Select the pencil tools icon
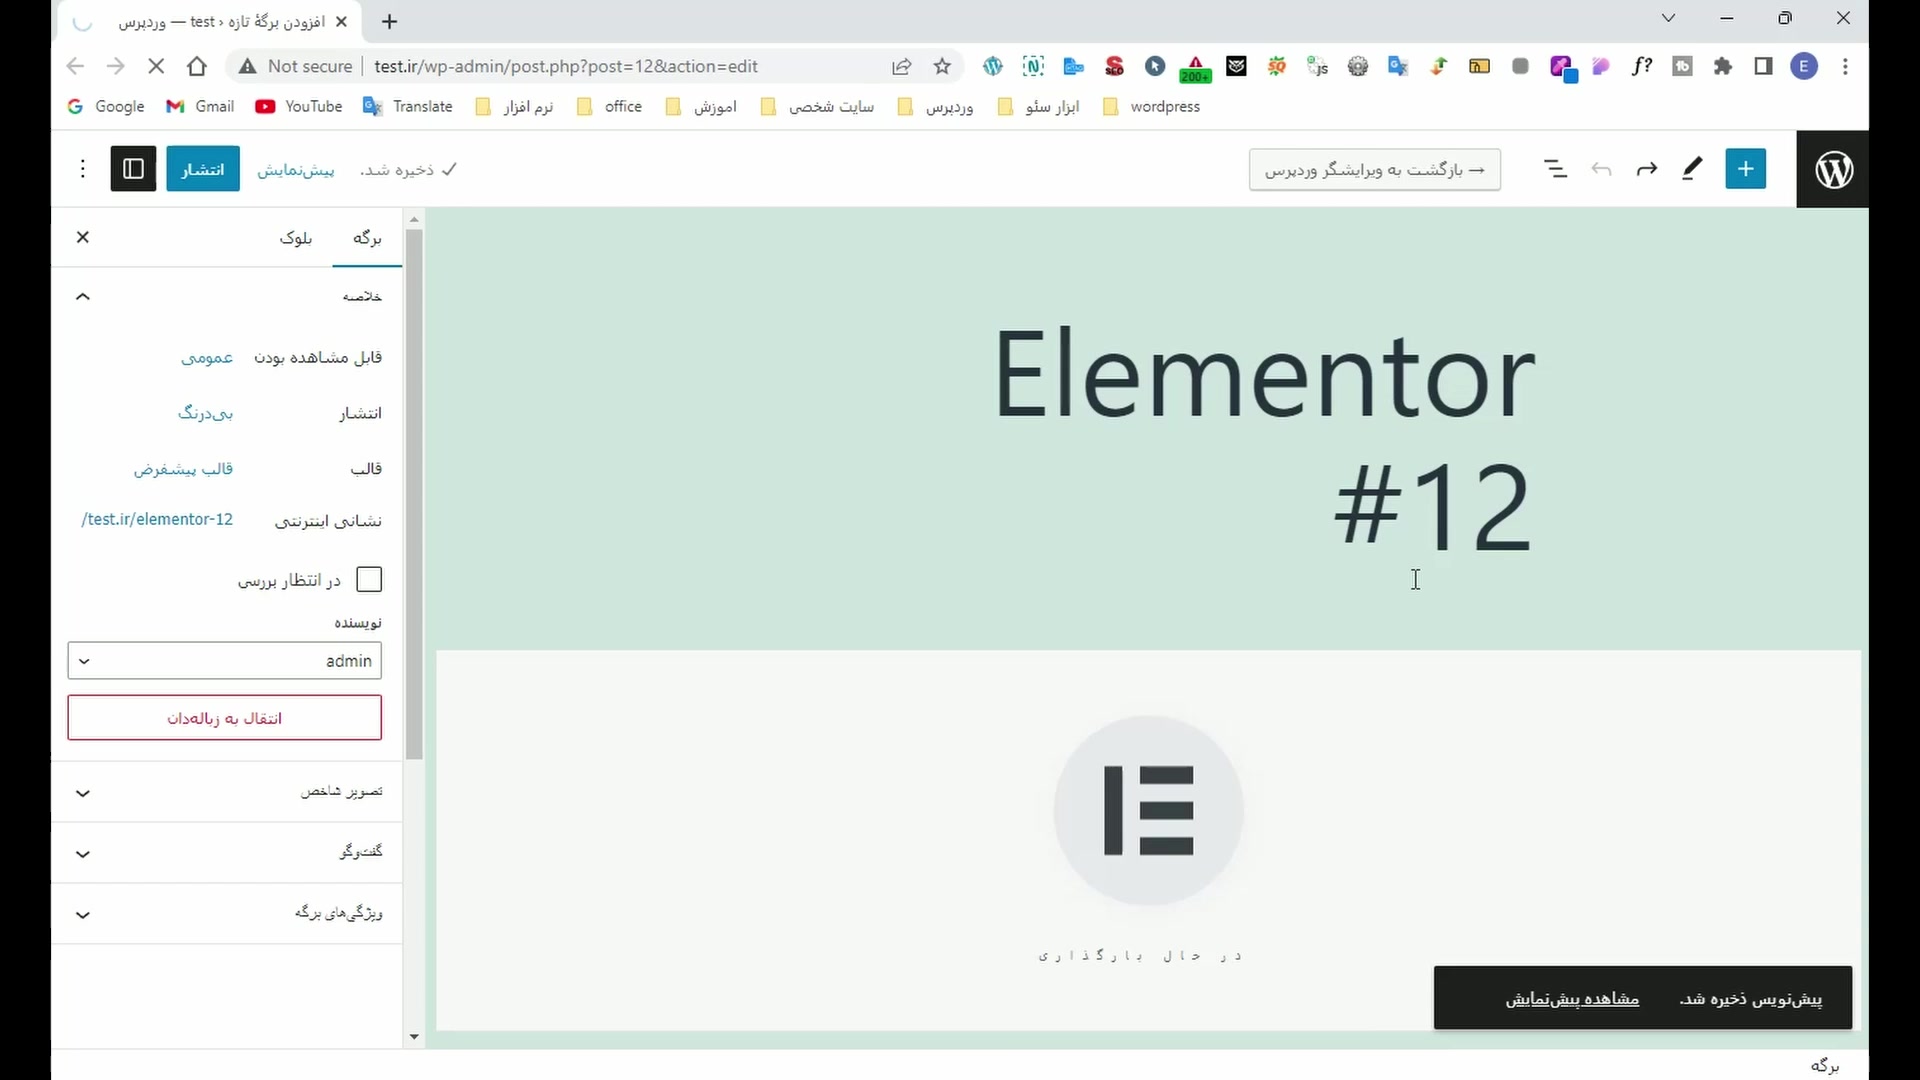The width and height of the screenshot is (1920, 1080). 1692,169
